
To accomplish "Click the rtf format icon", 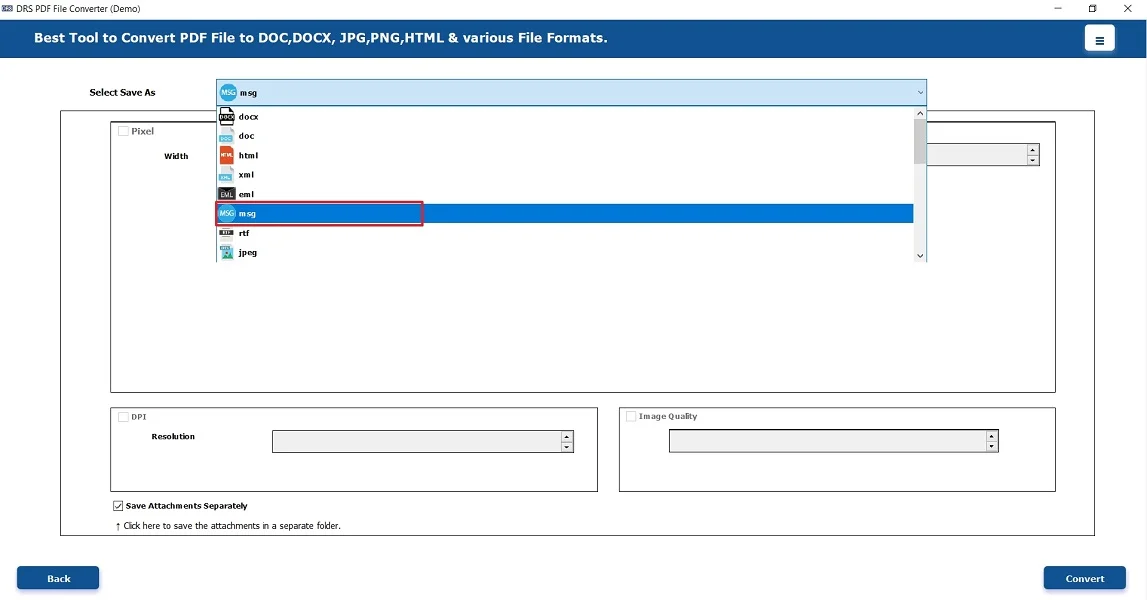I will point(226,233).
